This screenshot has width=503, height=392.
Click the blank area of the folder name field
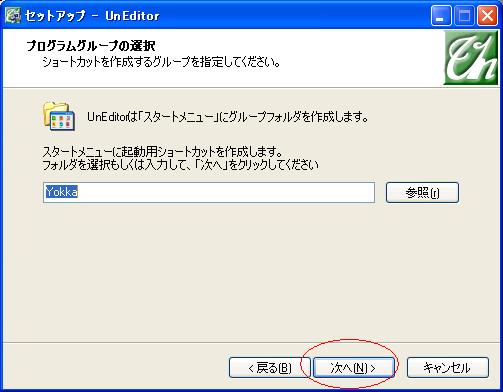[x=227, y=192]
